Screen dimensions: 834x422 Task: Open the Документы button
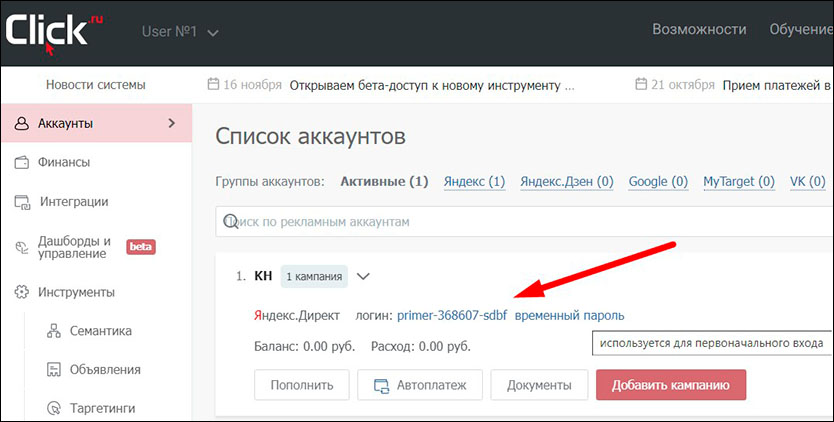point(539,385)
